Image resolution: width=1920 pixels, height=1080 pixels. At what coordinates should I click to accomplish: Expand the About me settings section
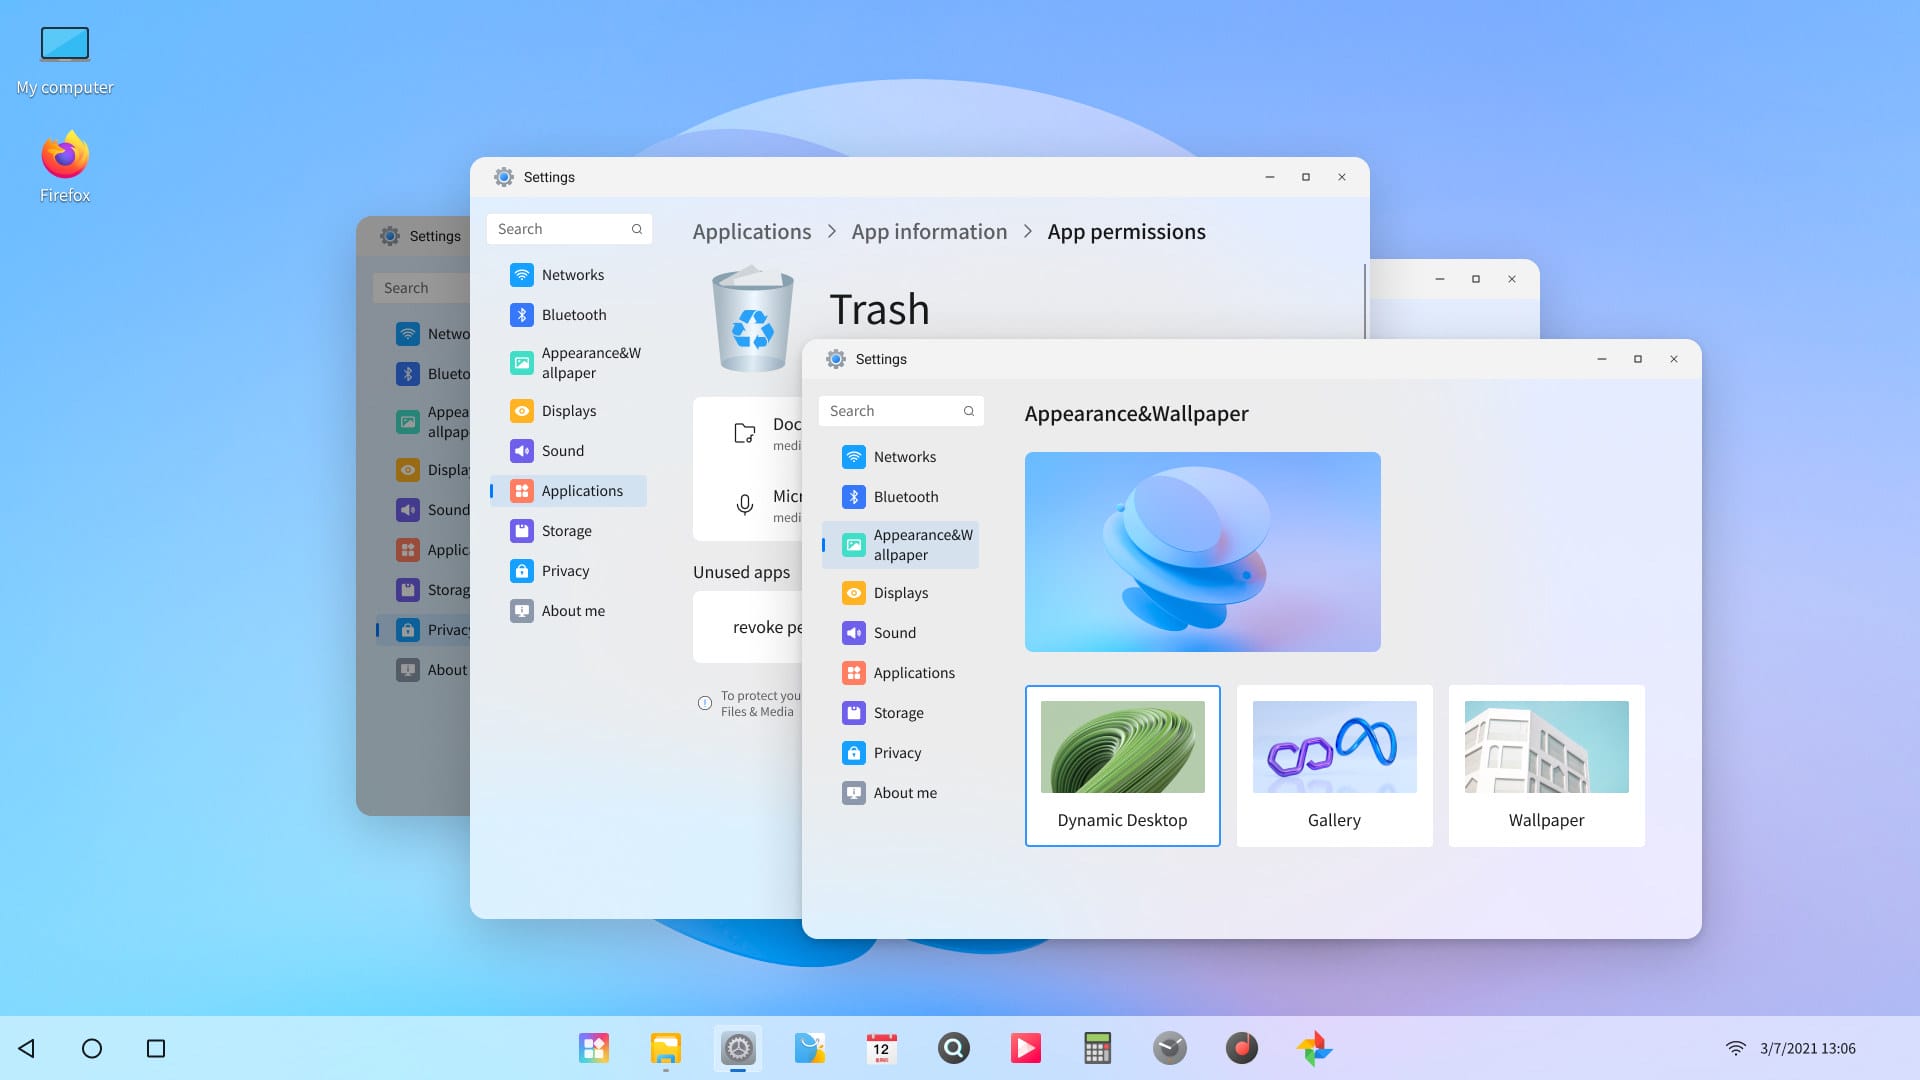[x=905, y=791]
